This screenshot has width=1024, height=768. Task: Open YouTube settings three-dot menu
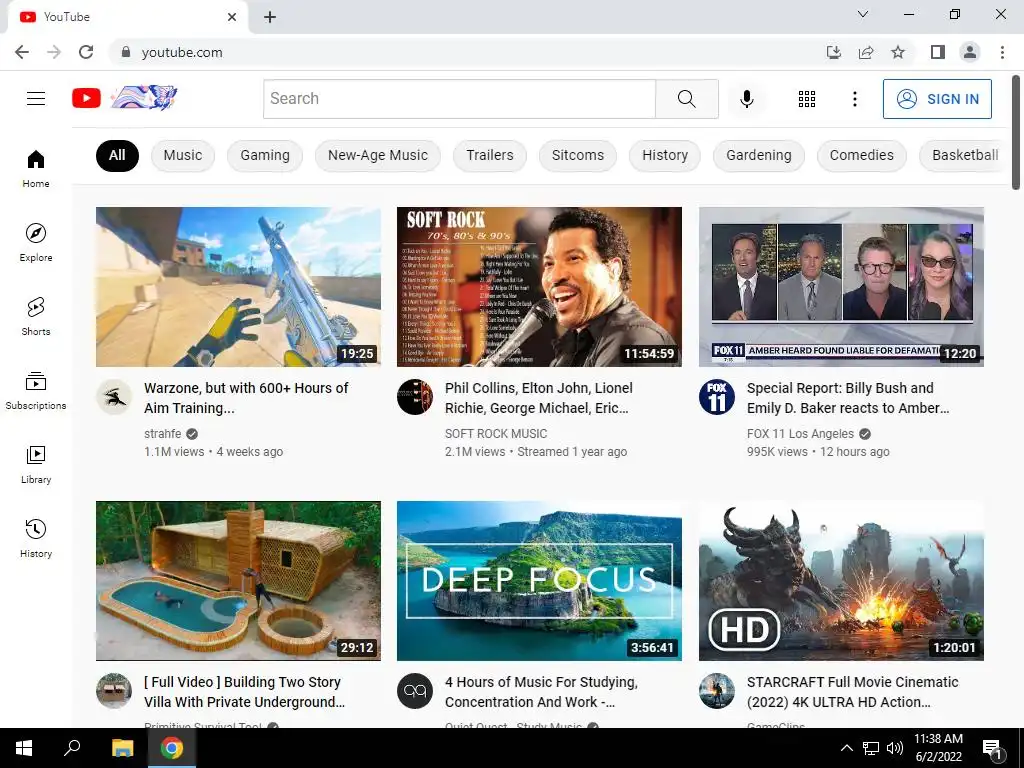854,99
